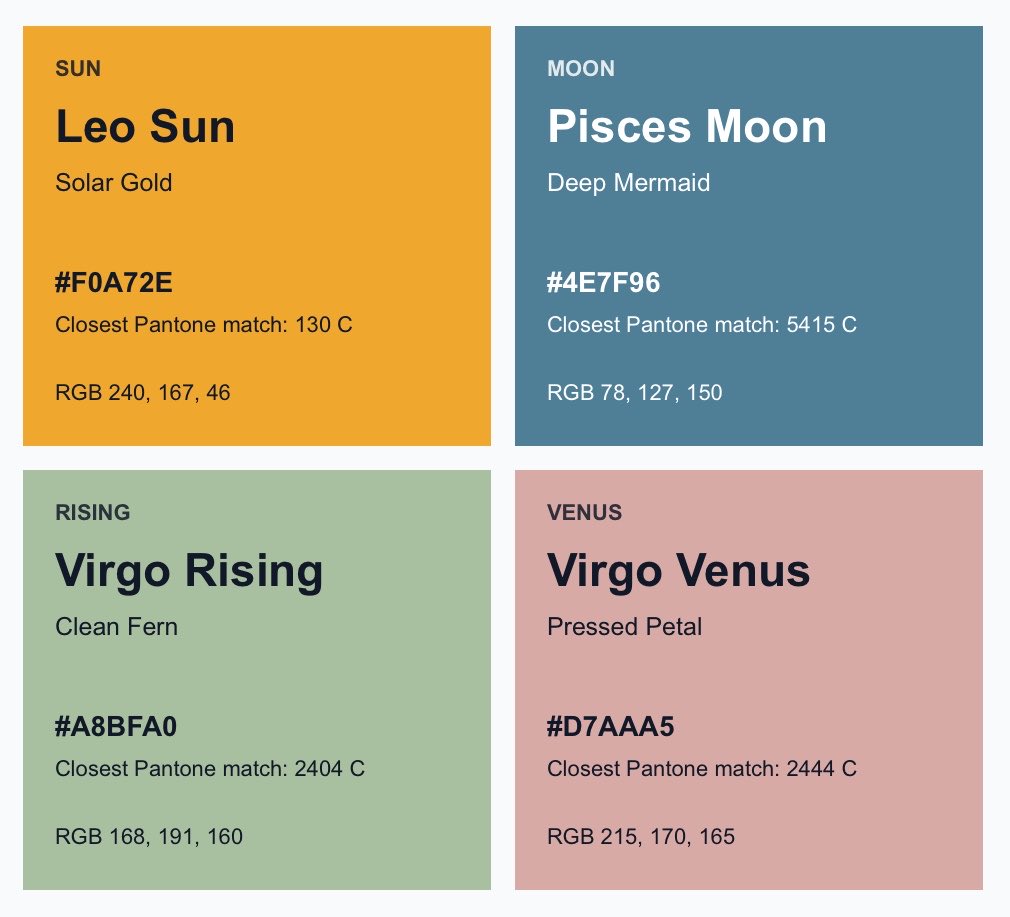The image size is (1010, 917).
Task: Click the RGB 168, 191, 160 value
Action: point(149,836)
